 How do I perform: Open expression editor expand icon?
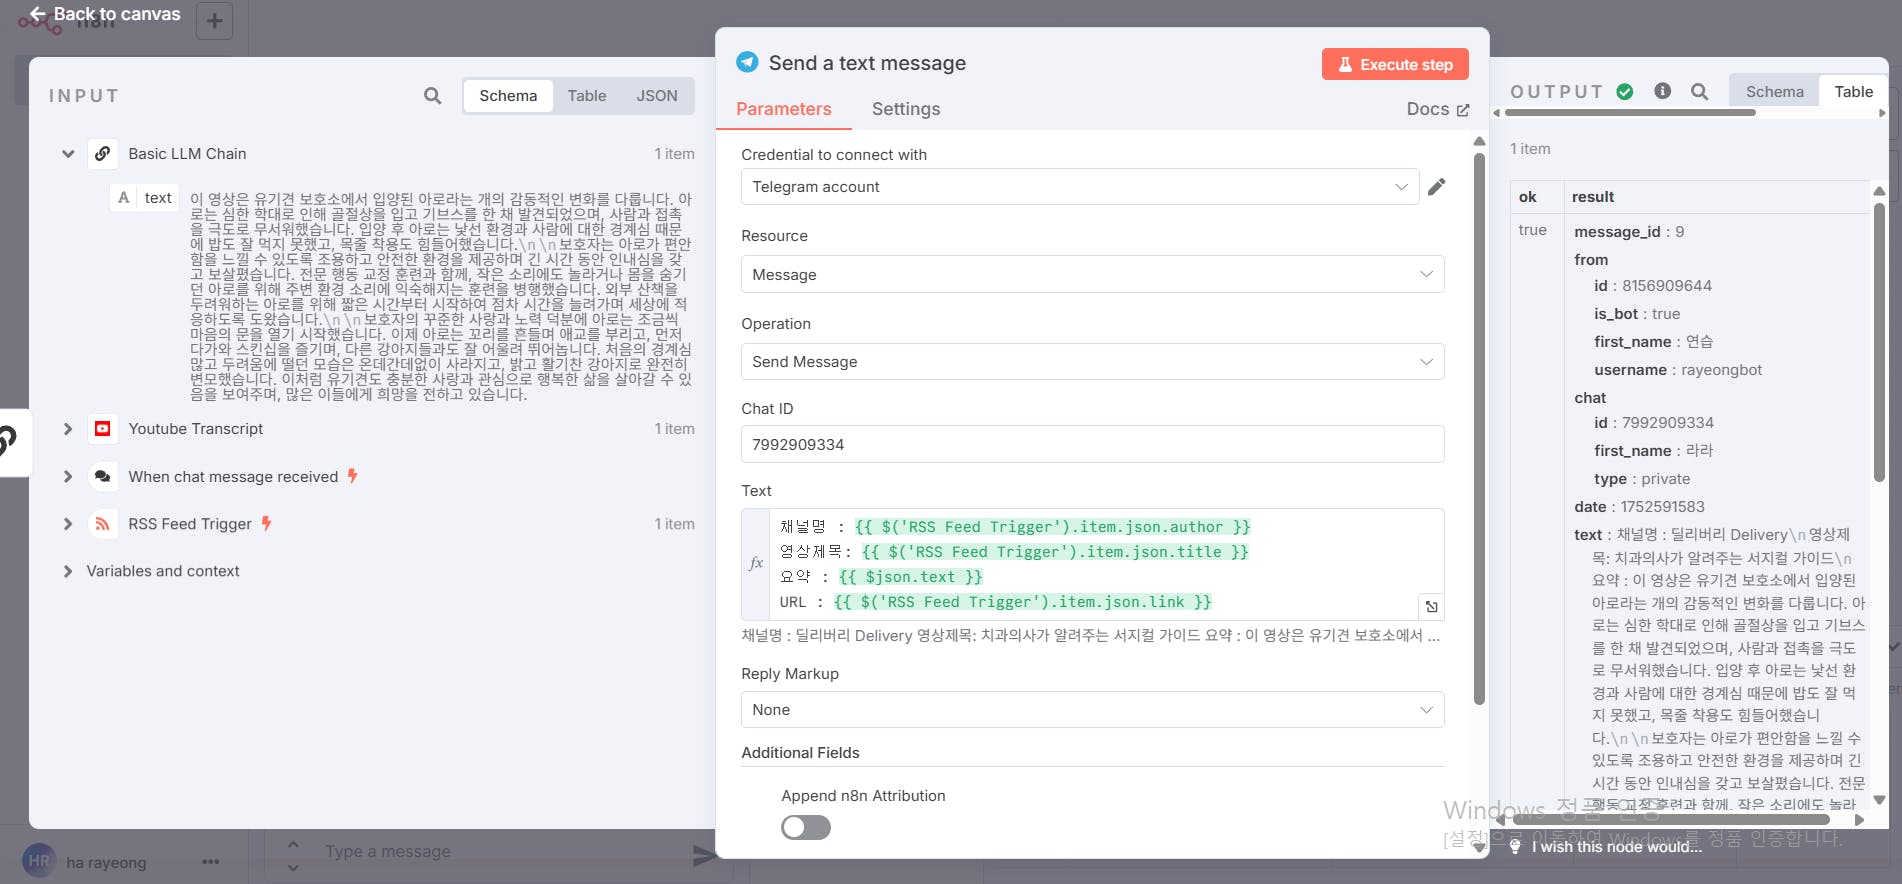[x=1431, y=606]
